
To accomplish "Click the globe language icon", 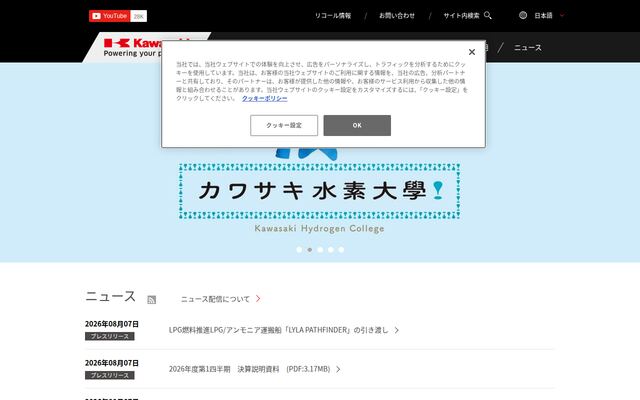I will click(523, 16).
